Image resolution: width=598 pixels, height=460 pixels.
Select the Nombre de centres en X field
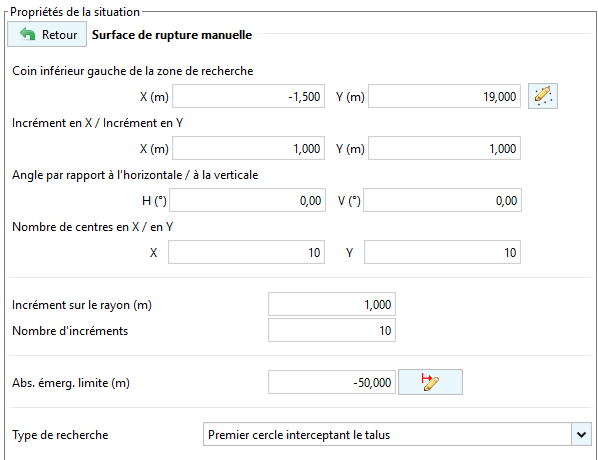246,252
